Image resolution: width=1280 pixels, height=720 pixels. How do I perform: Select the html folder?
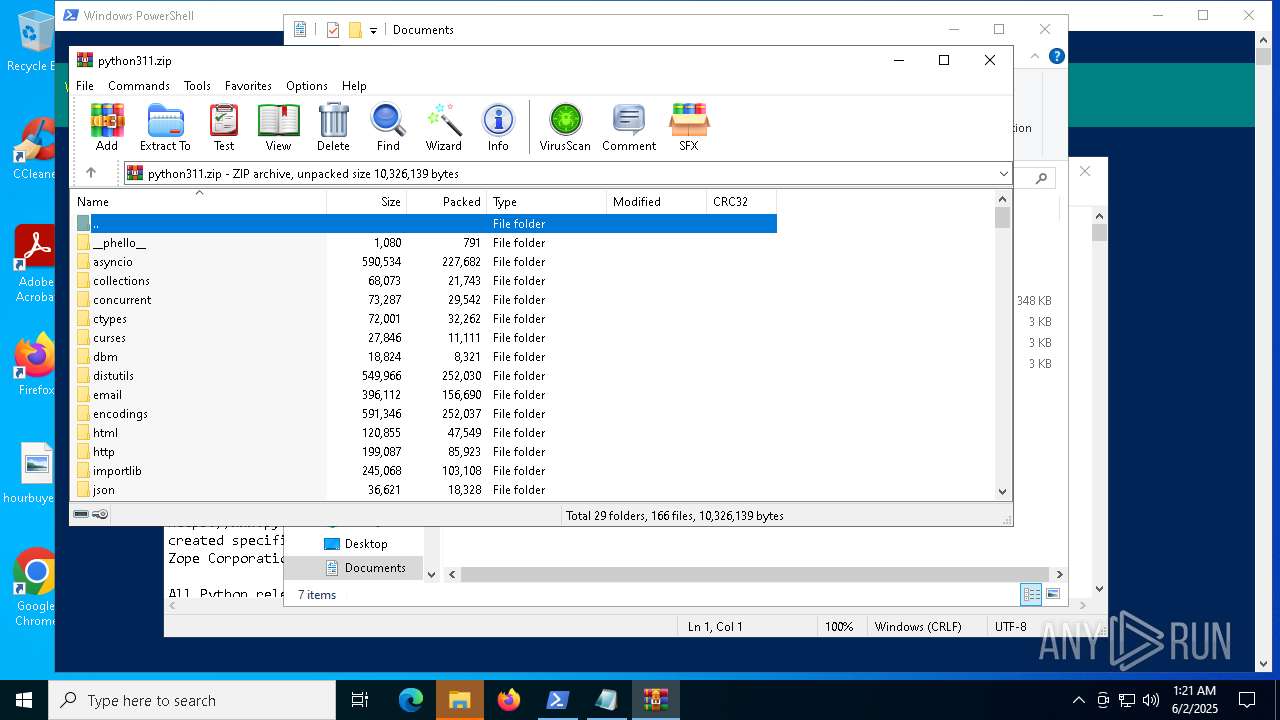[426, 433]
